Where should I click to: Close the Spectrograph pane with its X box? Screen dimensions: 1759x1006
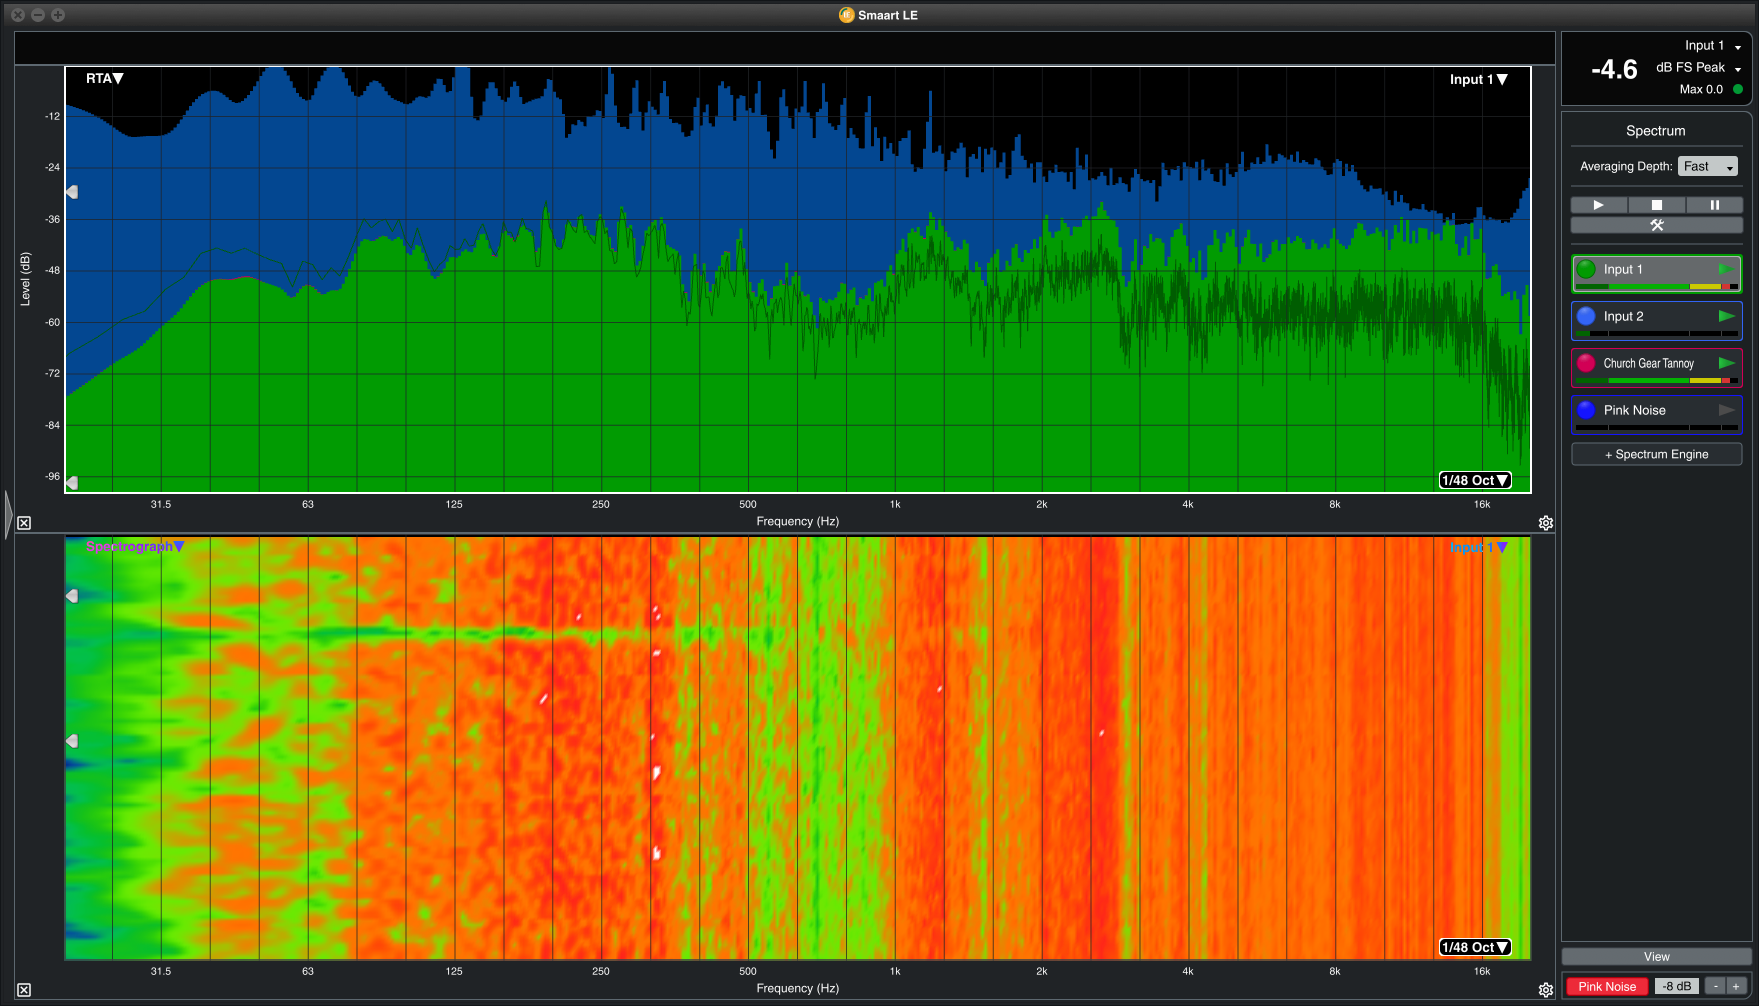[x=24, y=990]
